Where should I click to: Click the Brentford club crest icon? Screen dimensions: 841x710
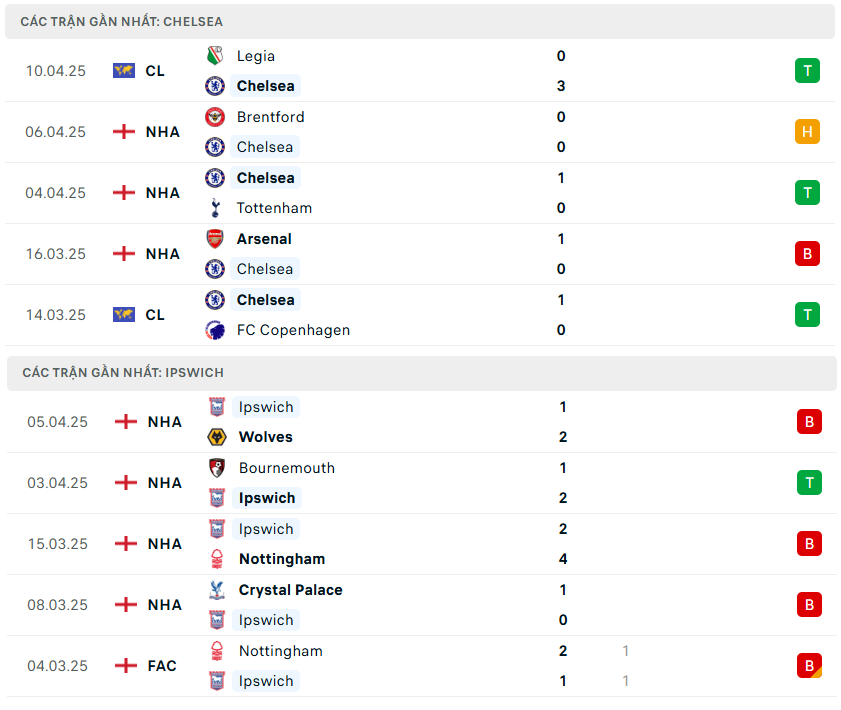(215, 117)
